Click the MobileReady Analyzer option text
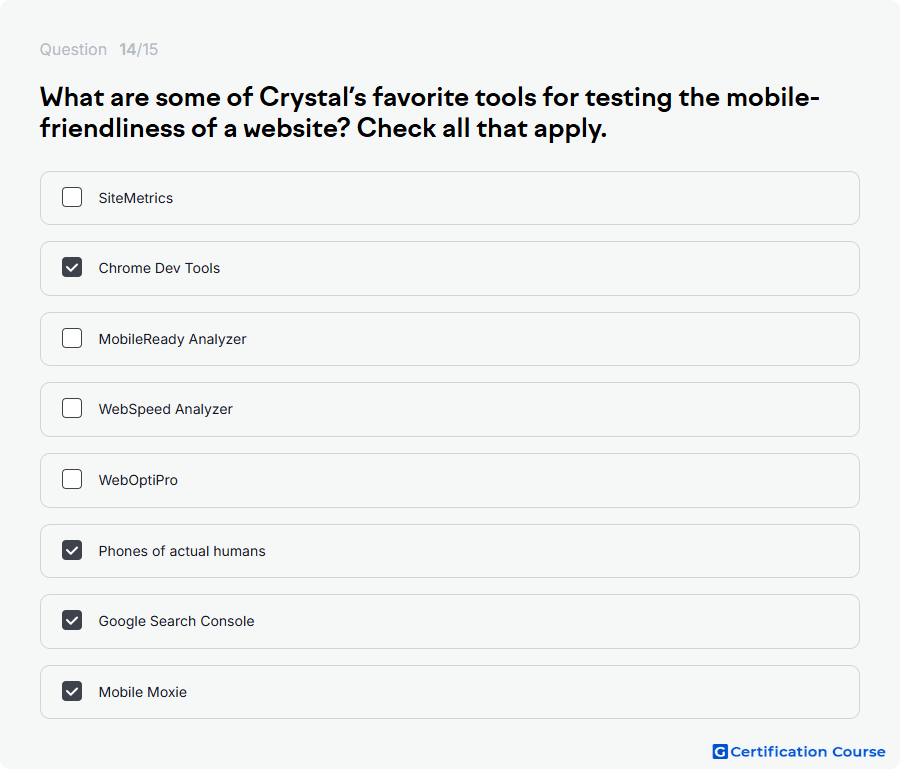The height and width of the screenshot is (769, 900). (x=172, y=339)
